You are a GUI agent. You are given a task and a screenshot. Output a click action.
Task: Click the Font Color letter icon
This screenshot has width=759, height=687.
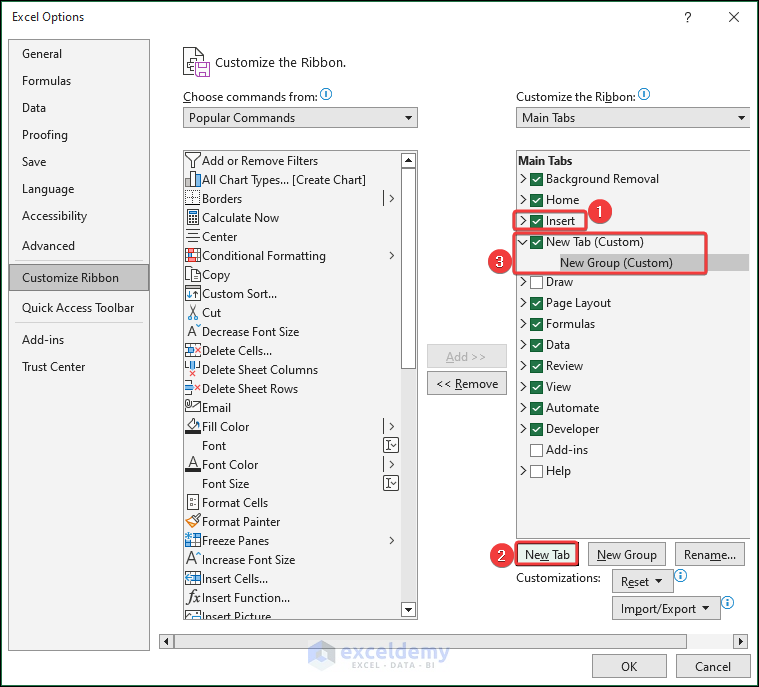(193, 464)
